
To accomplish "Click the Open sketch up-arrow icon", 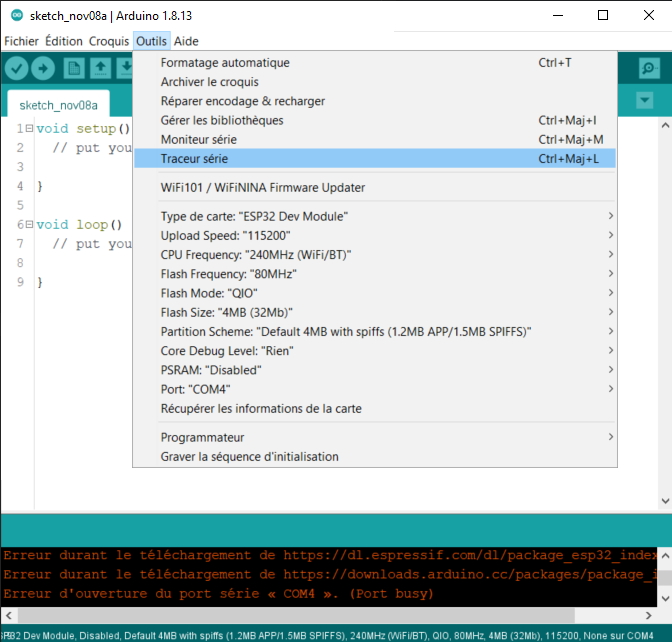I will [x=100, y=68].
